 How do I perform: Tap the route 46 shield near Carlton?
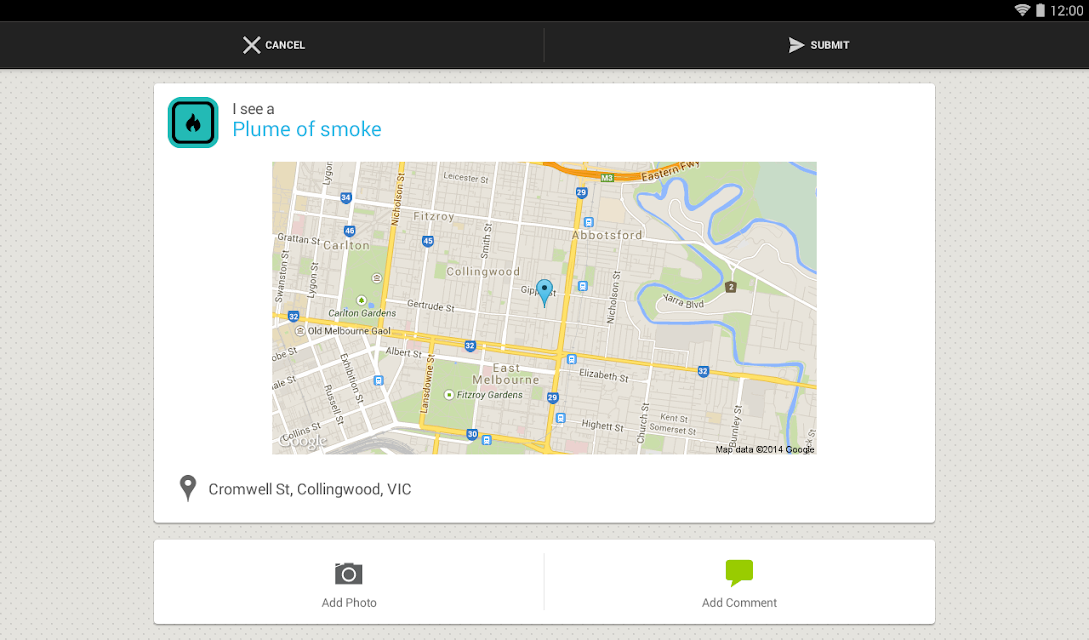349,230
